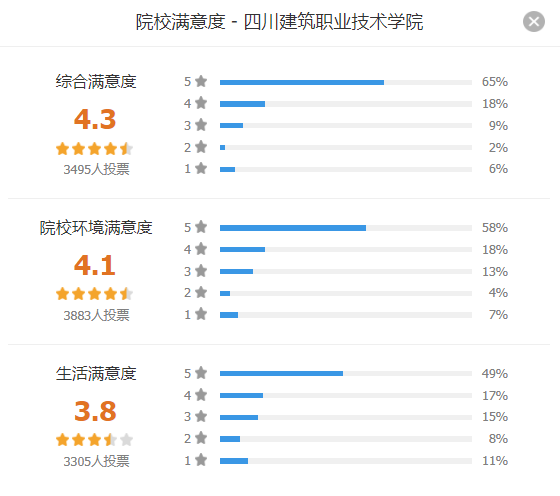Click the 4.1 score under 院校环境满意度

pyautogui.click(x=95, y=265)
